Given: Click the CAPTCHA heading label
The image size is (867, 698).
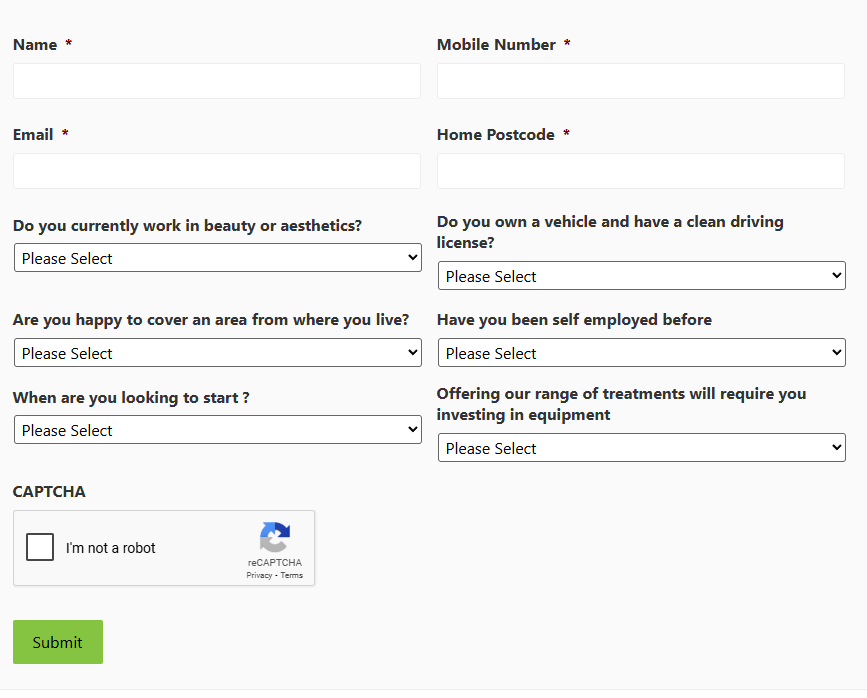Looking at the screenshot, I should coord(49,492).
